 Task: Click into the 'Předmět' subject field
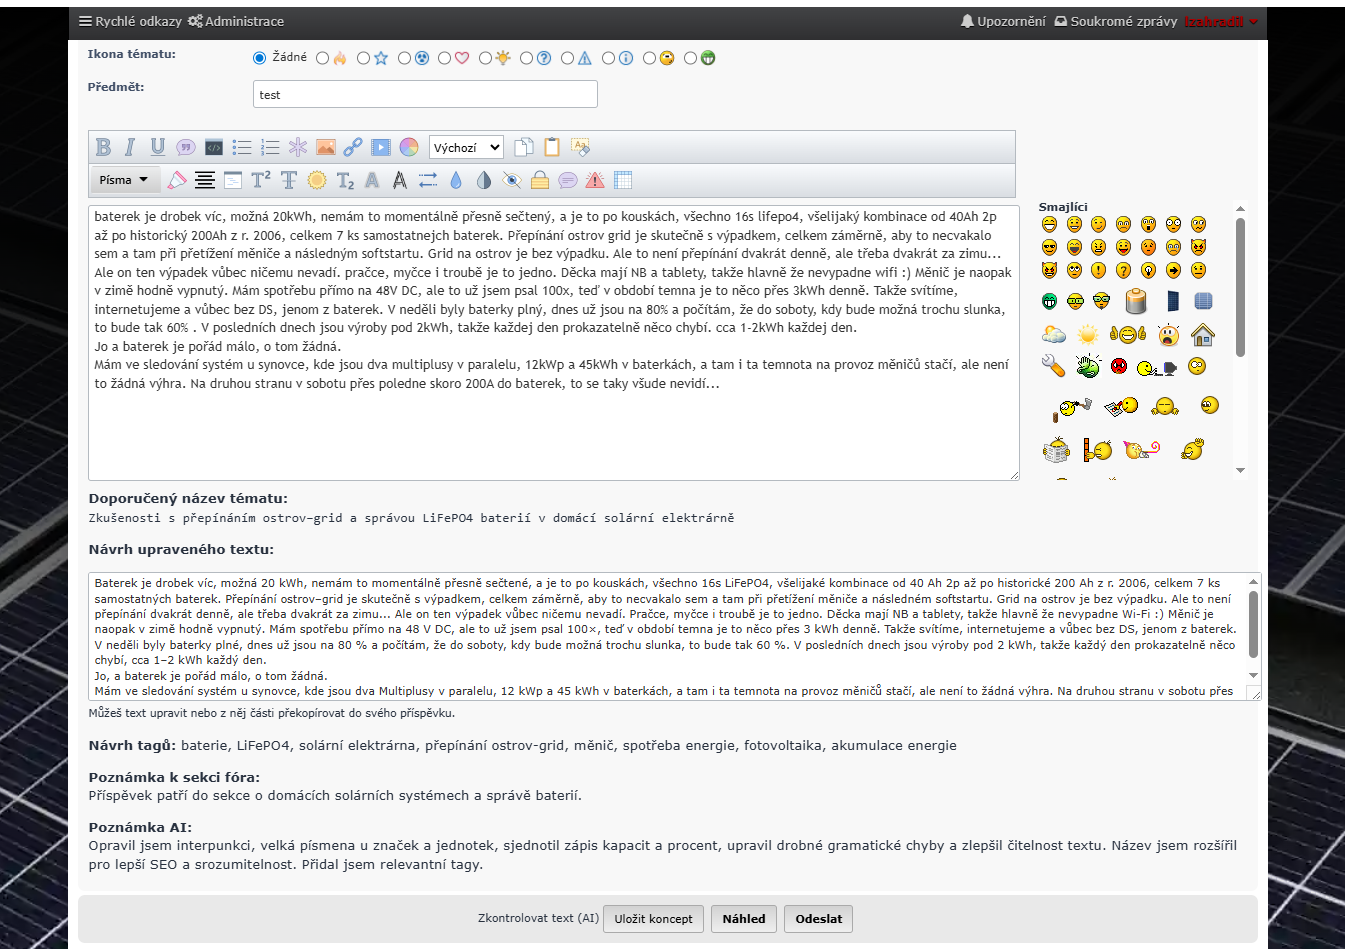[425, 94]
